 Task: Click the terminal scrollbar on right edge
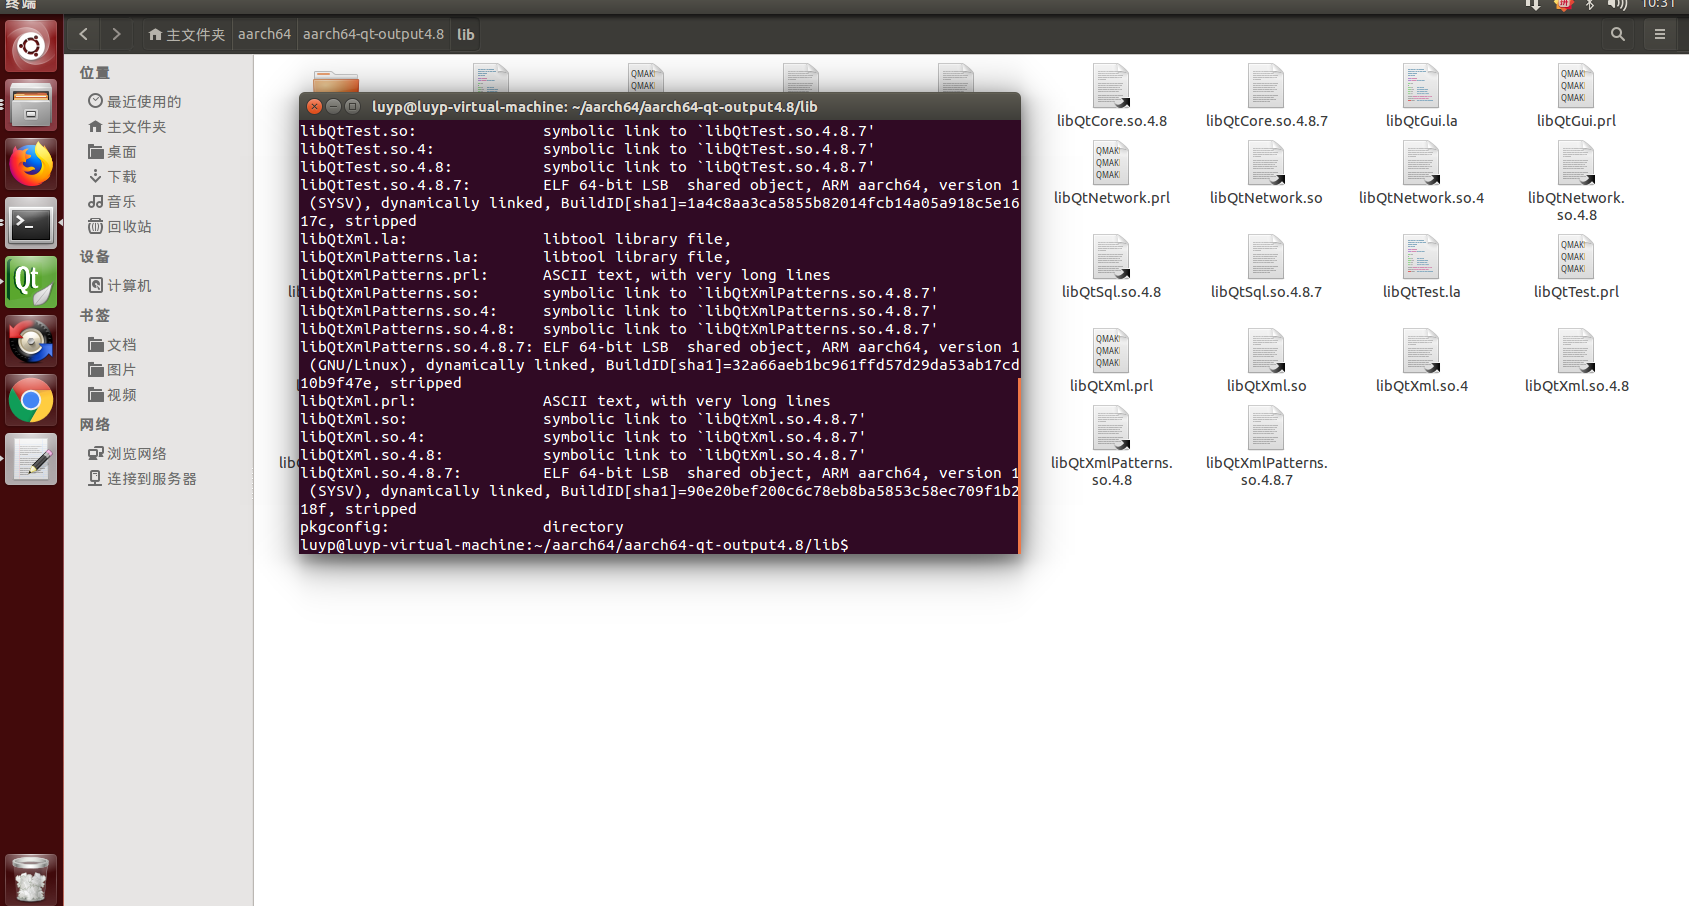click(1019, 465)
